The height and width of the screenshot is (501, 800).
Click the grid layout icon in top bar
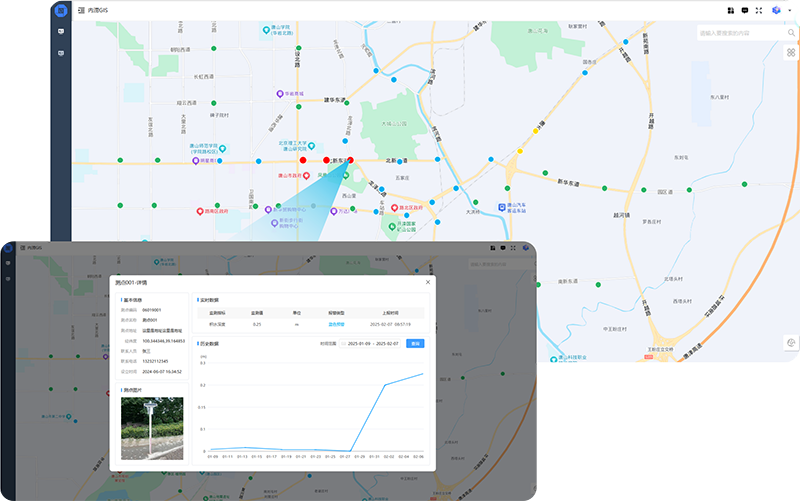730,10
